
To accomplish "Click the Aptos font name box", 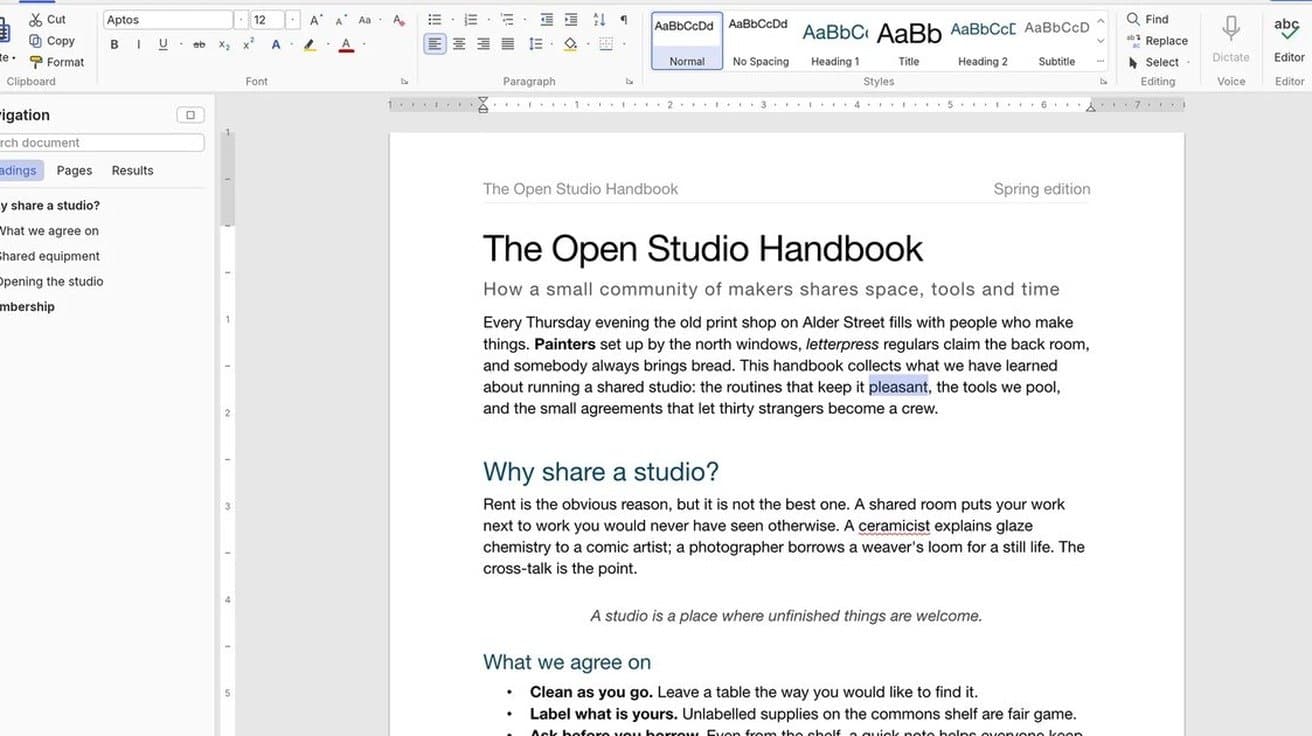I will (x=168, y=20).
